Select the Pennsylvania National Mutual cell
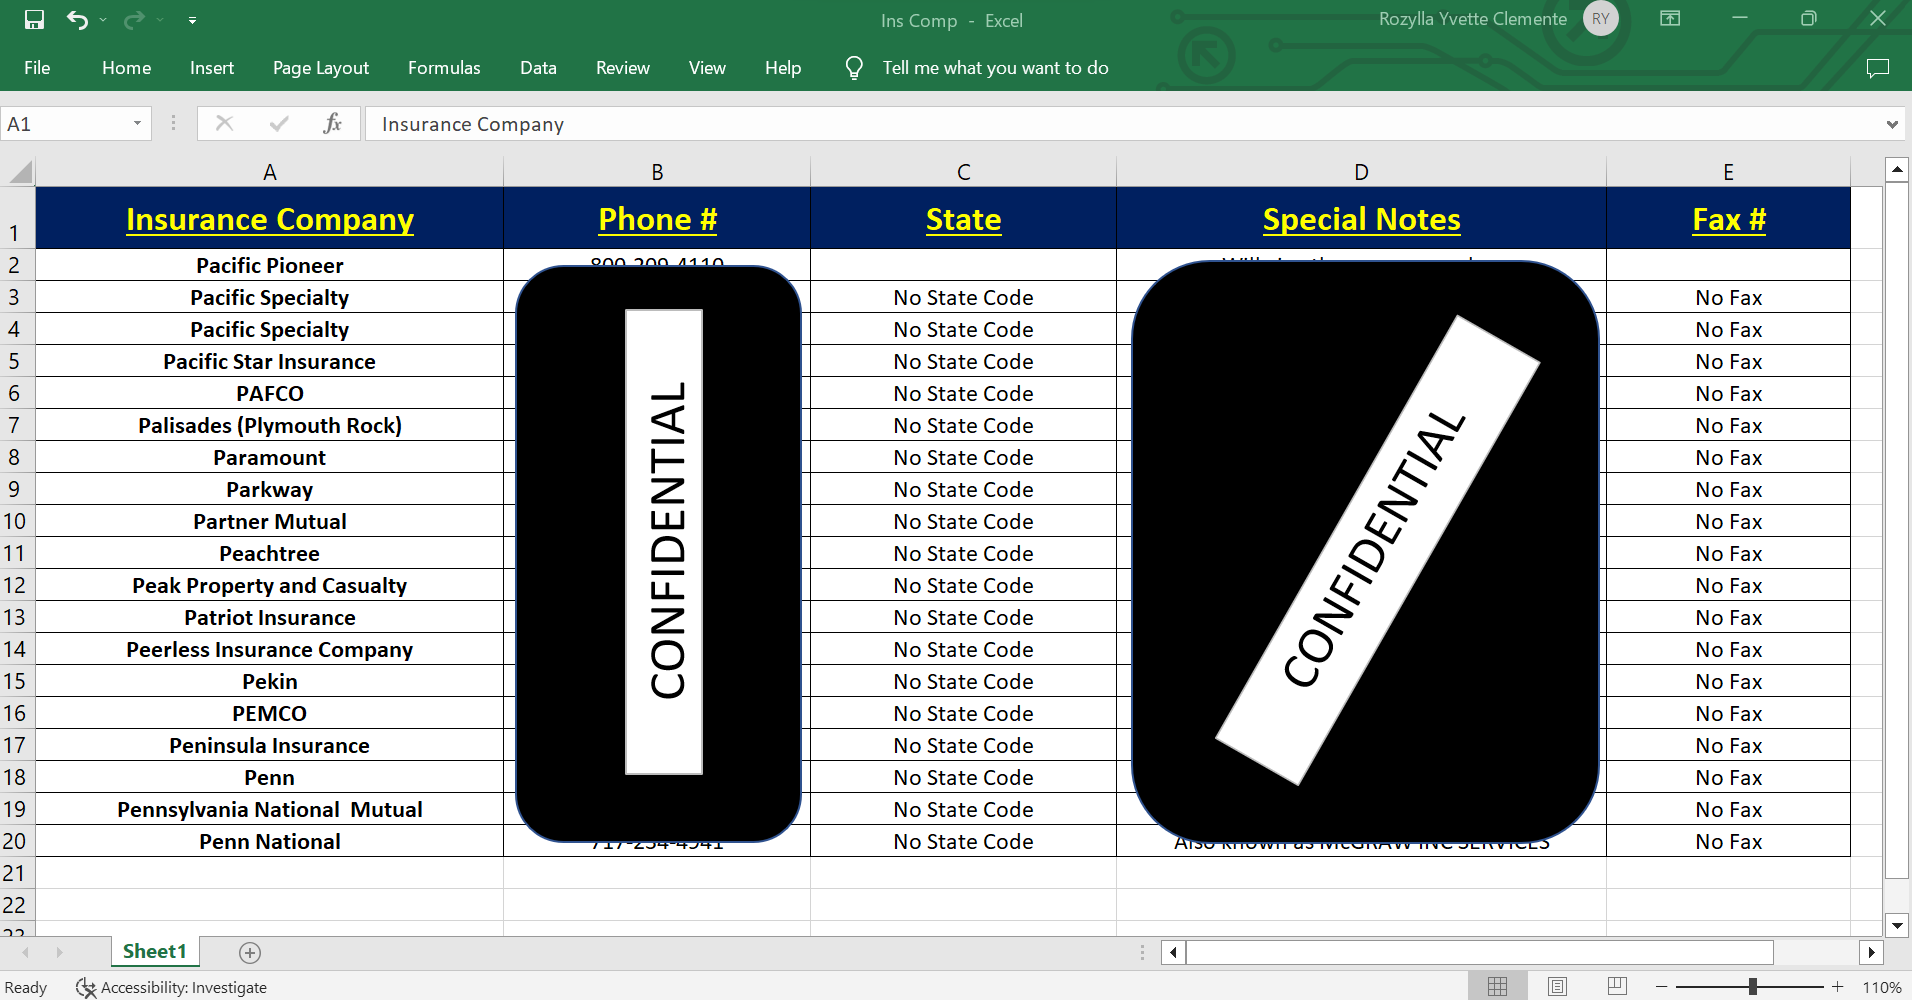Viewport: 1912px width, 1000px height. click(x=270, y=809)
